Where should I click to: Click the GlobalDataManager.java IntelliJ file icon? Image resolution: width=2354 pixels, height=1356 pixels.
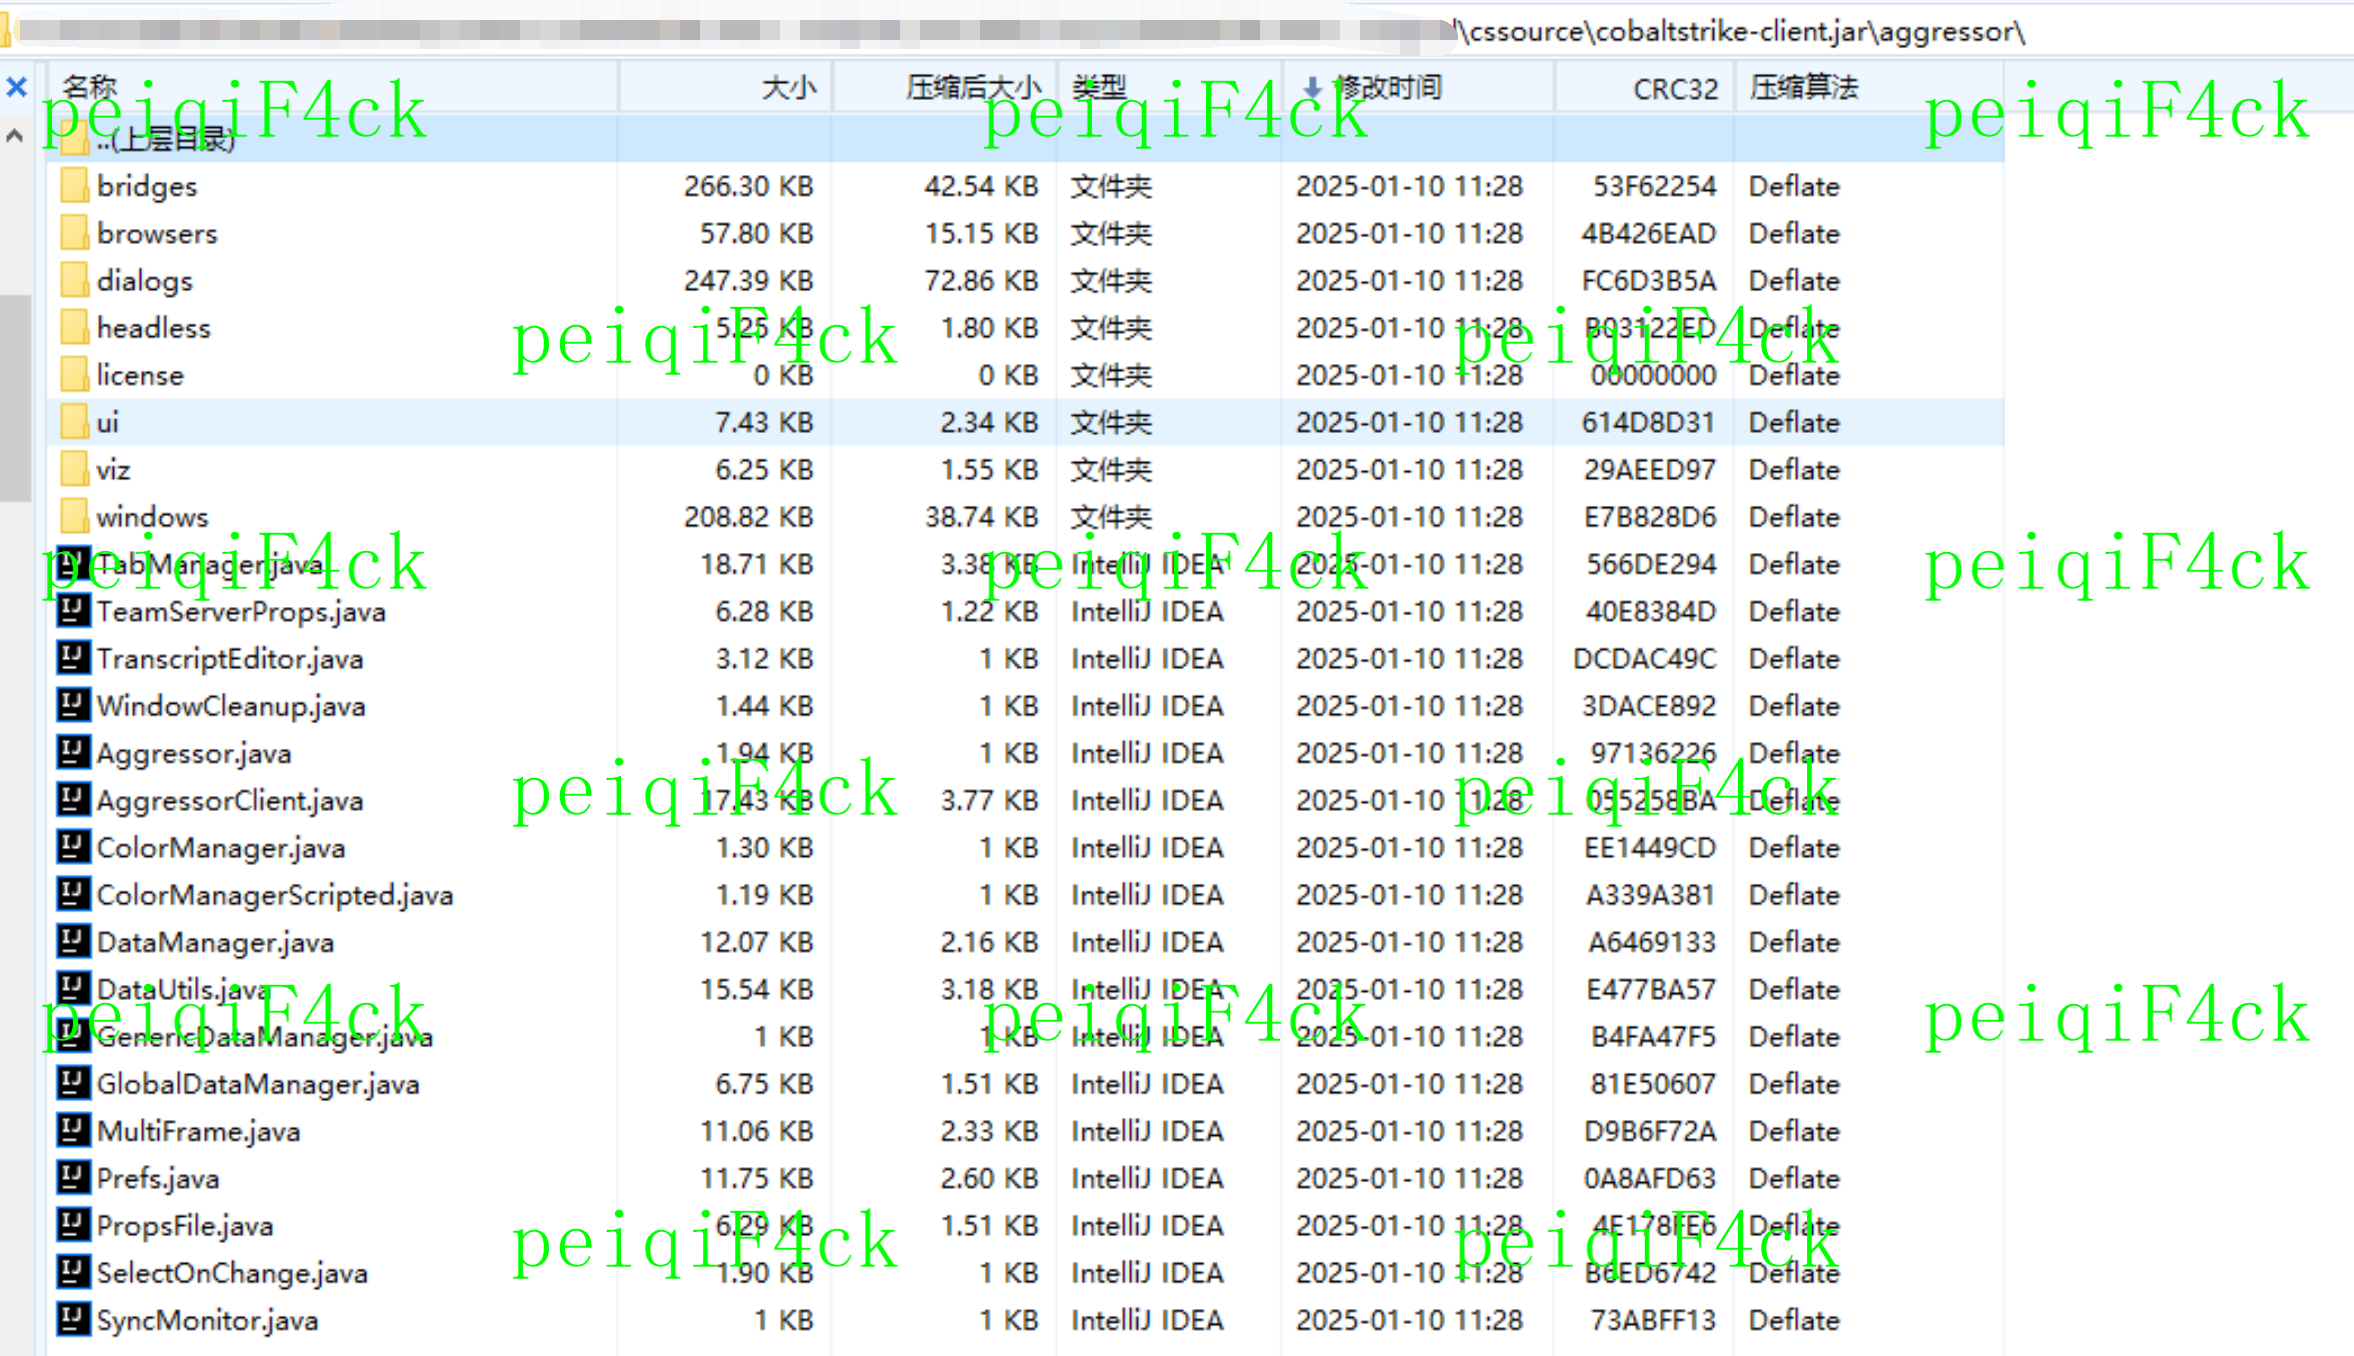73,1083
